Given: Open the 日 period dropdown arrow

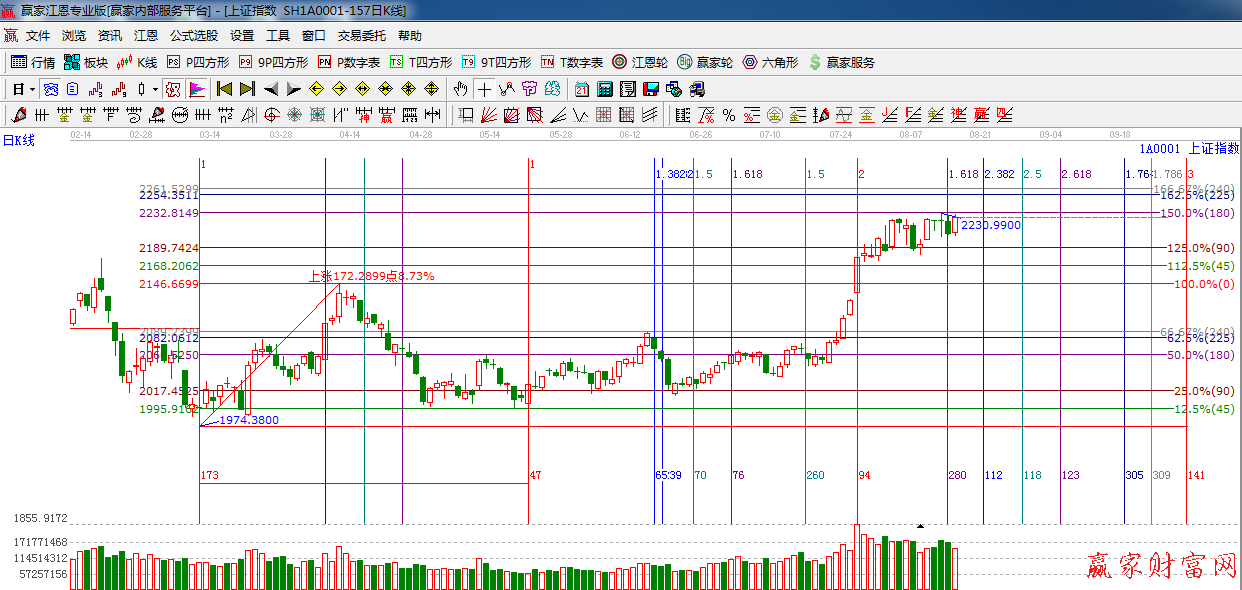Looking at the screenshot, I should coord(32,89).
